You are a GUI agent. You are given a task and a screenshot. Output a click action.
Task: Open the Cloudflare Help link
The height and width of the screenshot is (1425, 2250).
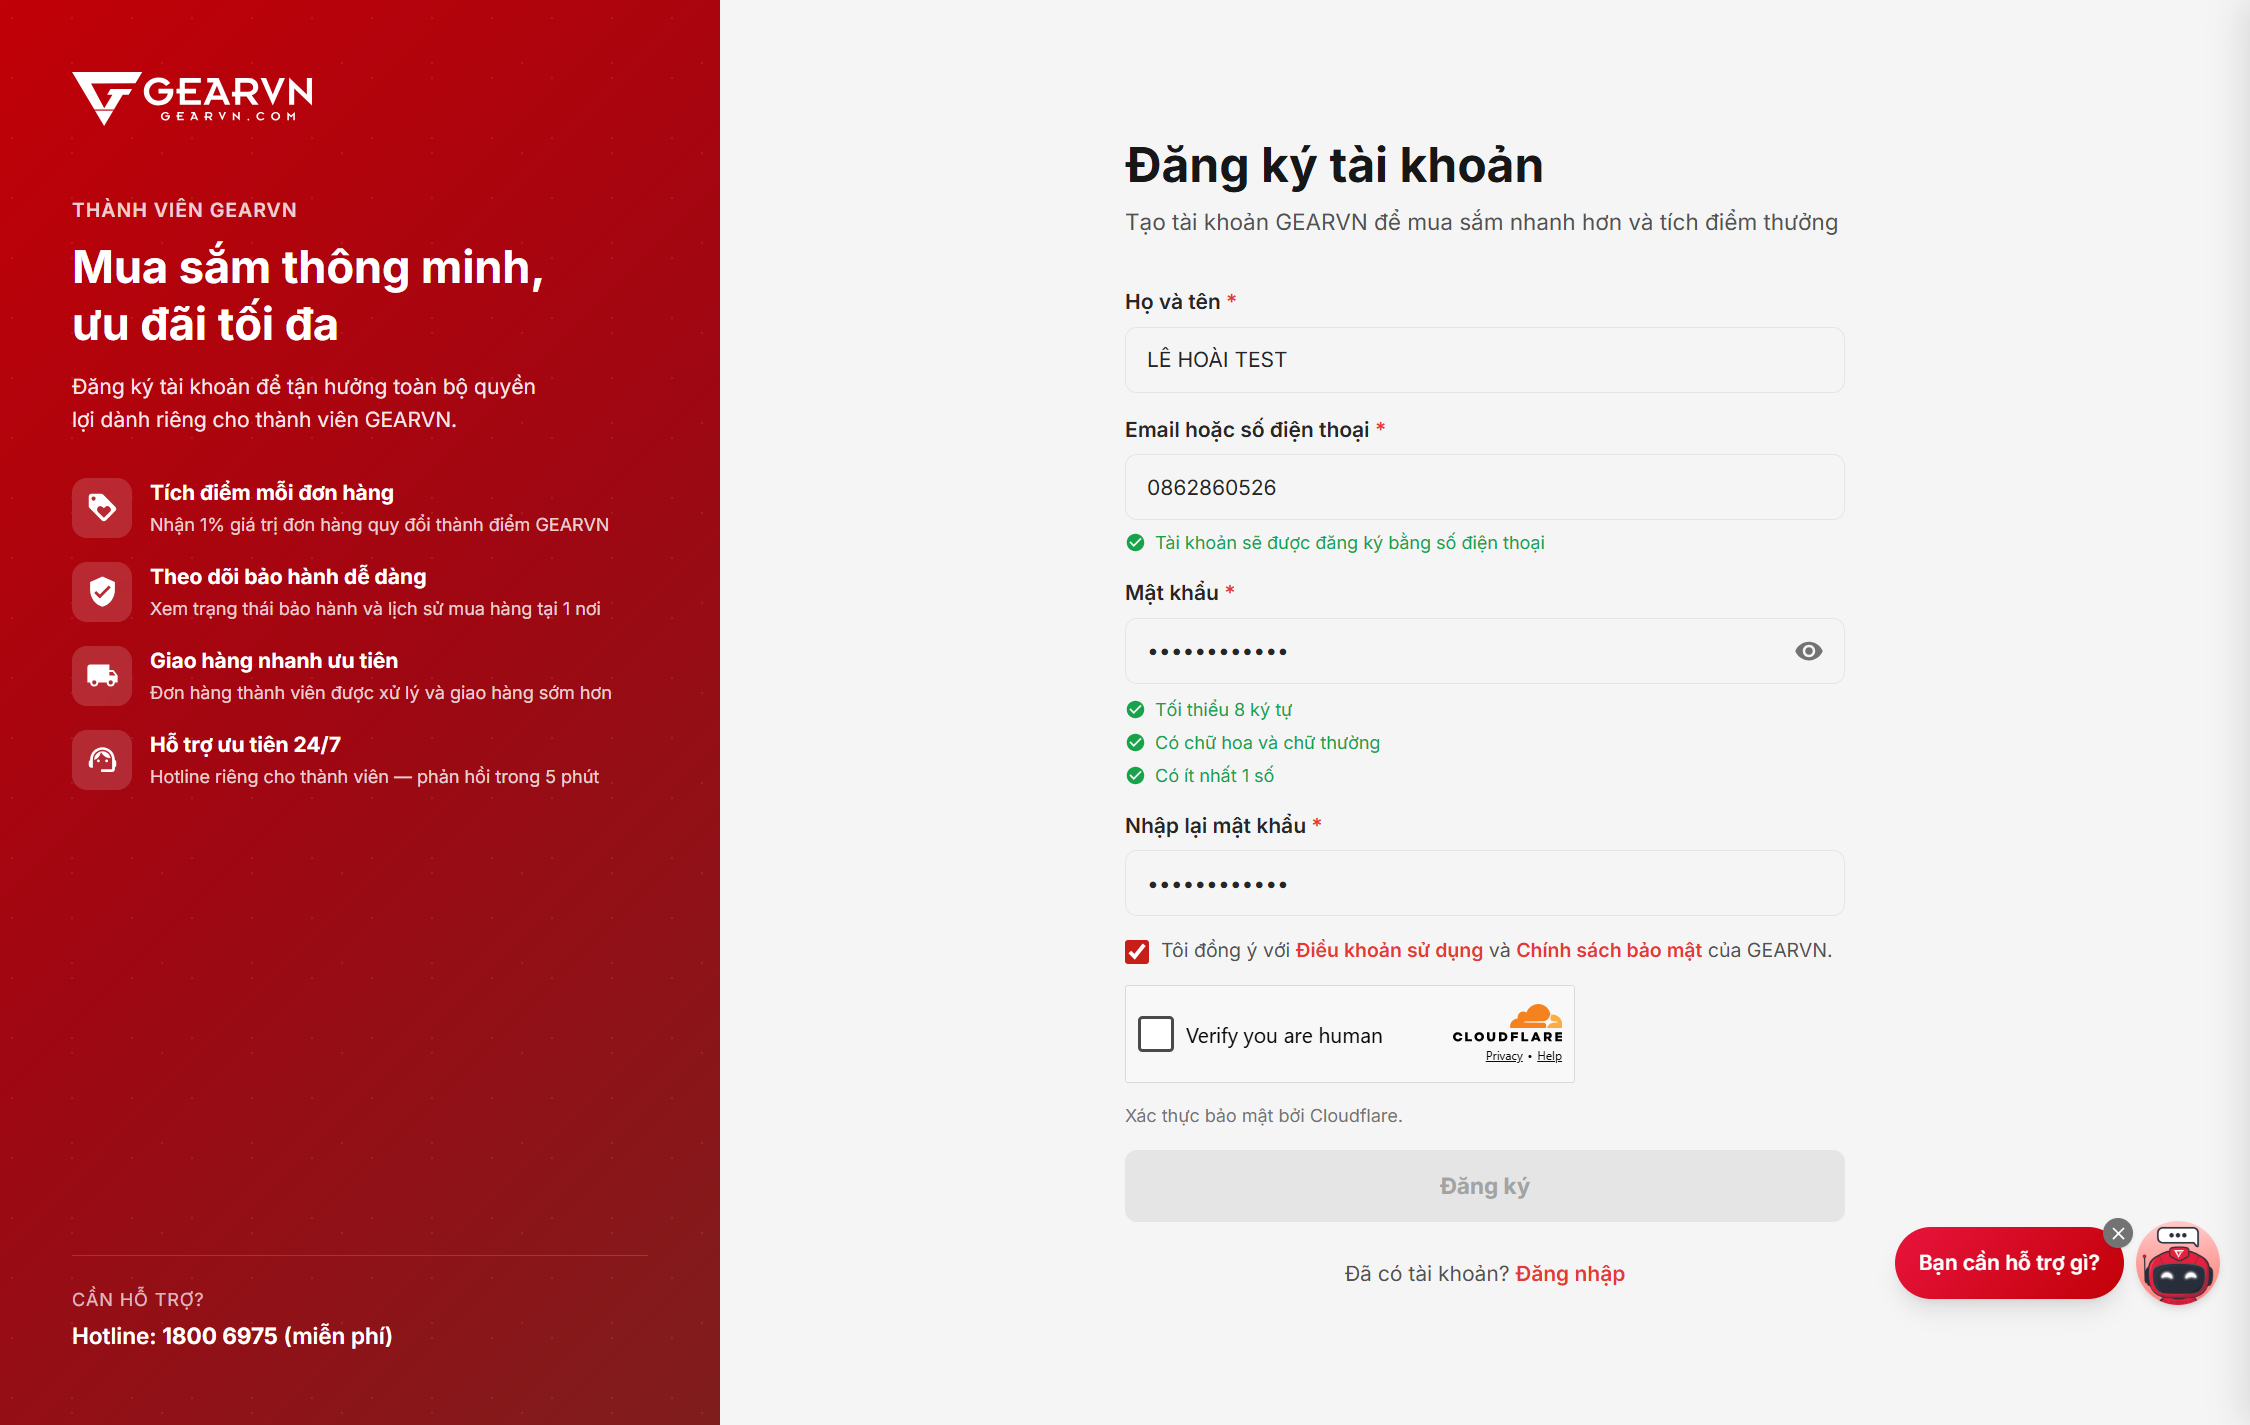(1549, 1056)
